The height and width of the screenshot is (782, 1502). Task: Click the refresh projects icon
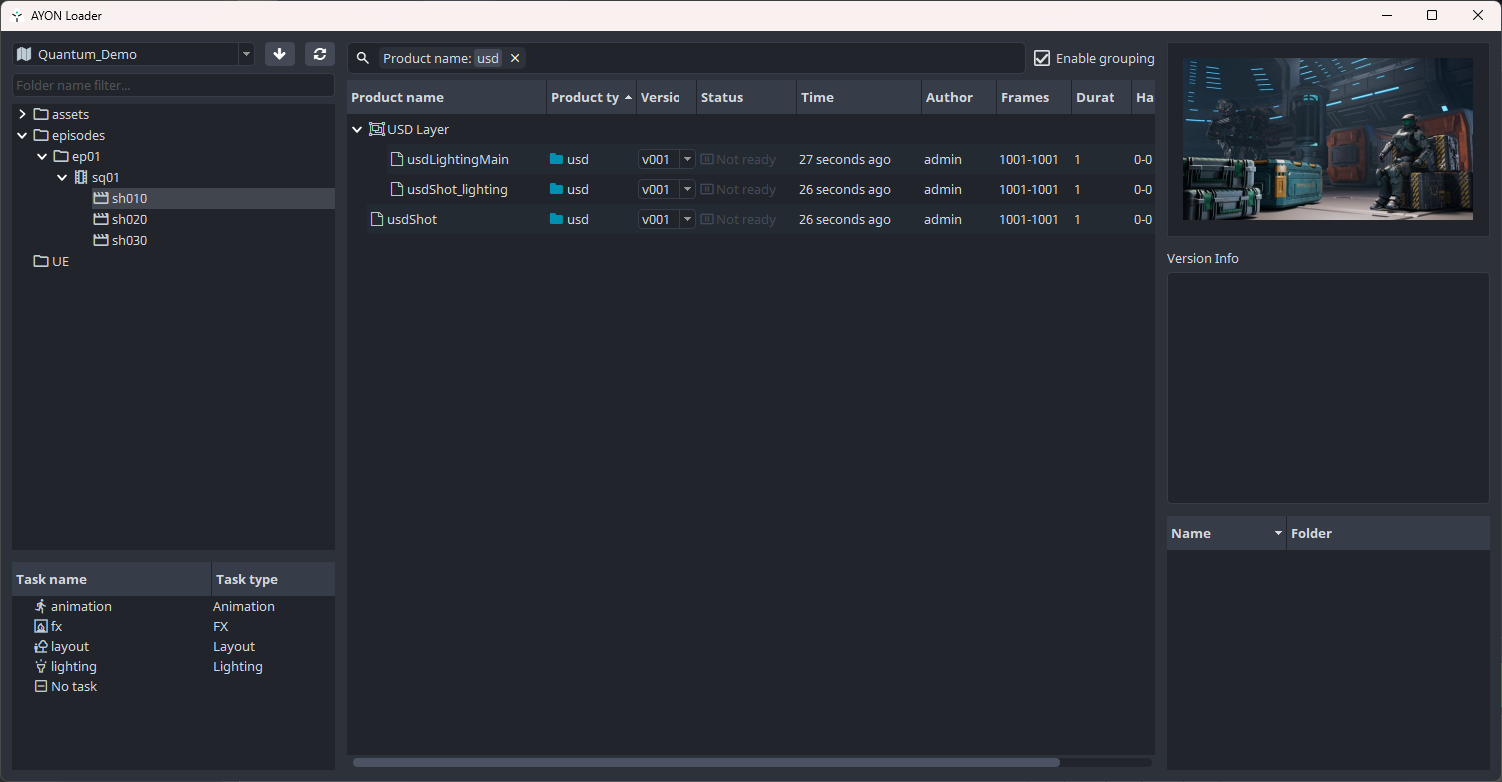tap(319, 54)
